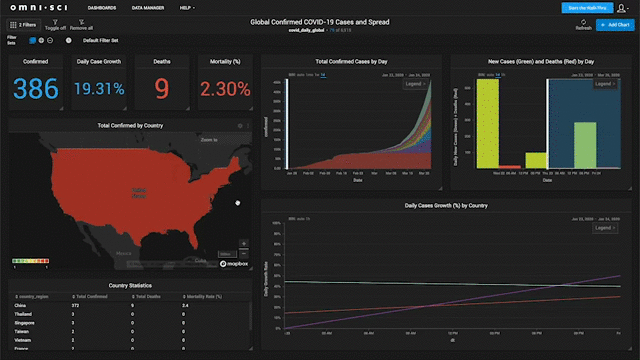Screen dimensions: 640x360
Task: Open gear settings on Total Confirmed by Country
Action: coord(240,126)
